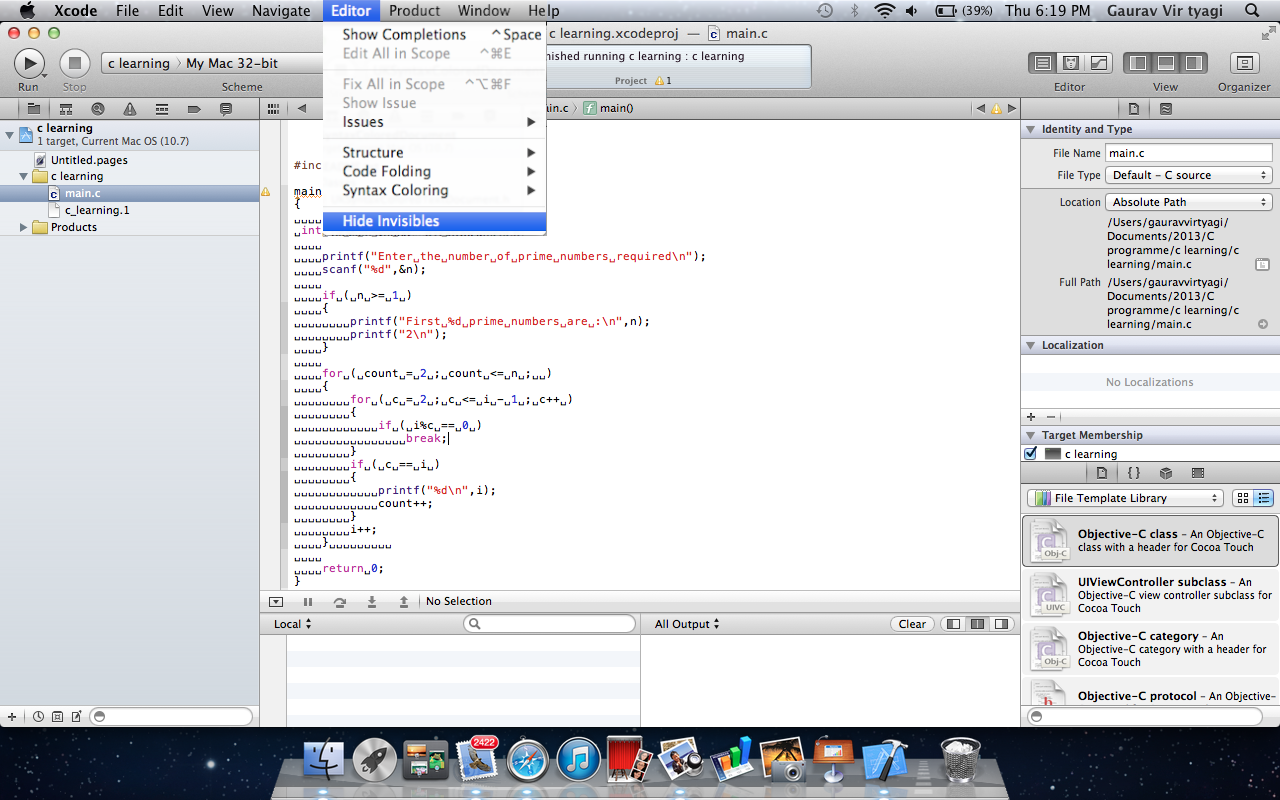The image size is (1280, 800).
Task: Choose Hide Invisibles from Editor menu
Action: (x=391, y=221)
